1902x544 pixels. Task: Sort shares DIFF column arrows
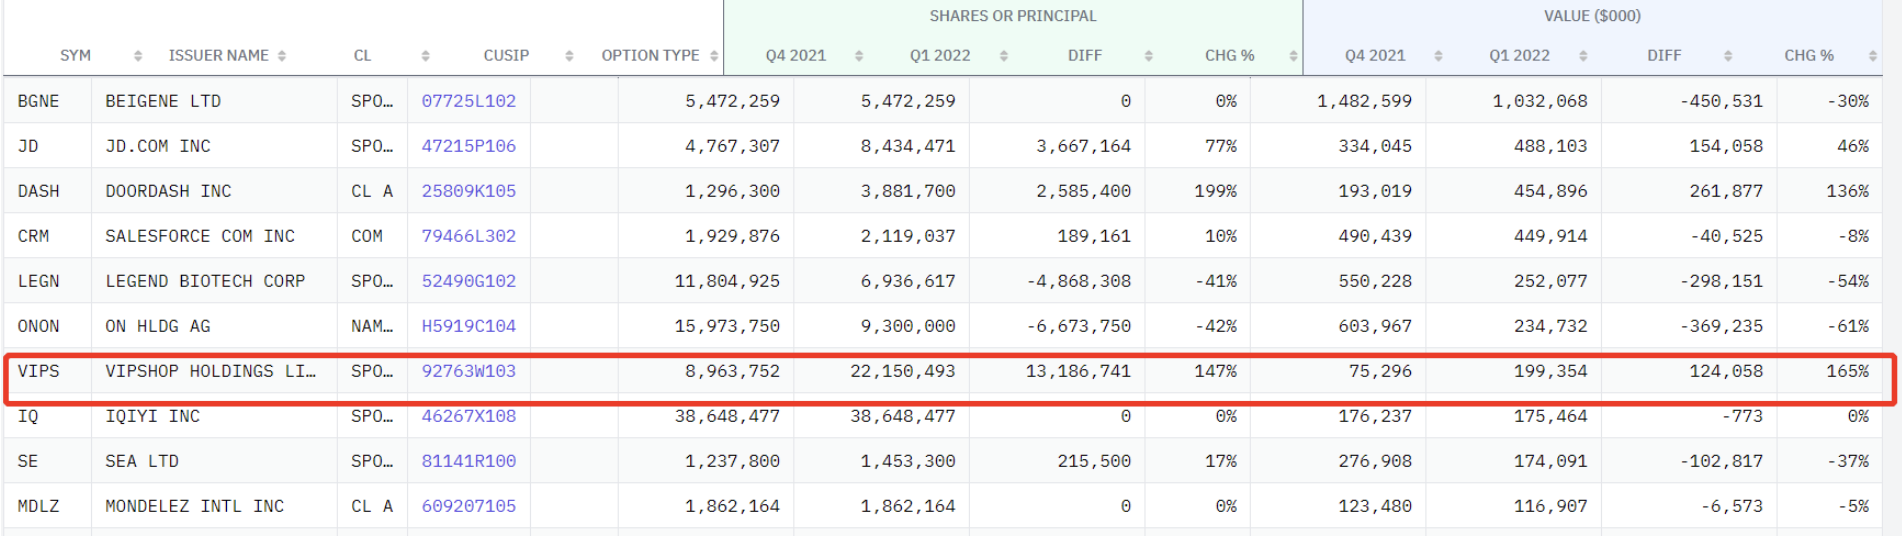[x=1148, y=56]
